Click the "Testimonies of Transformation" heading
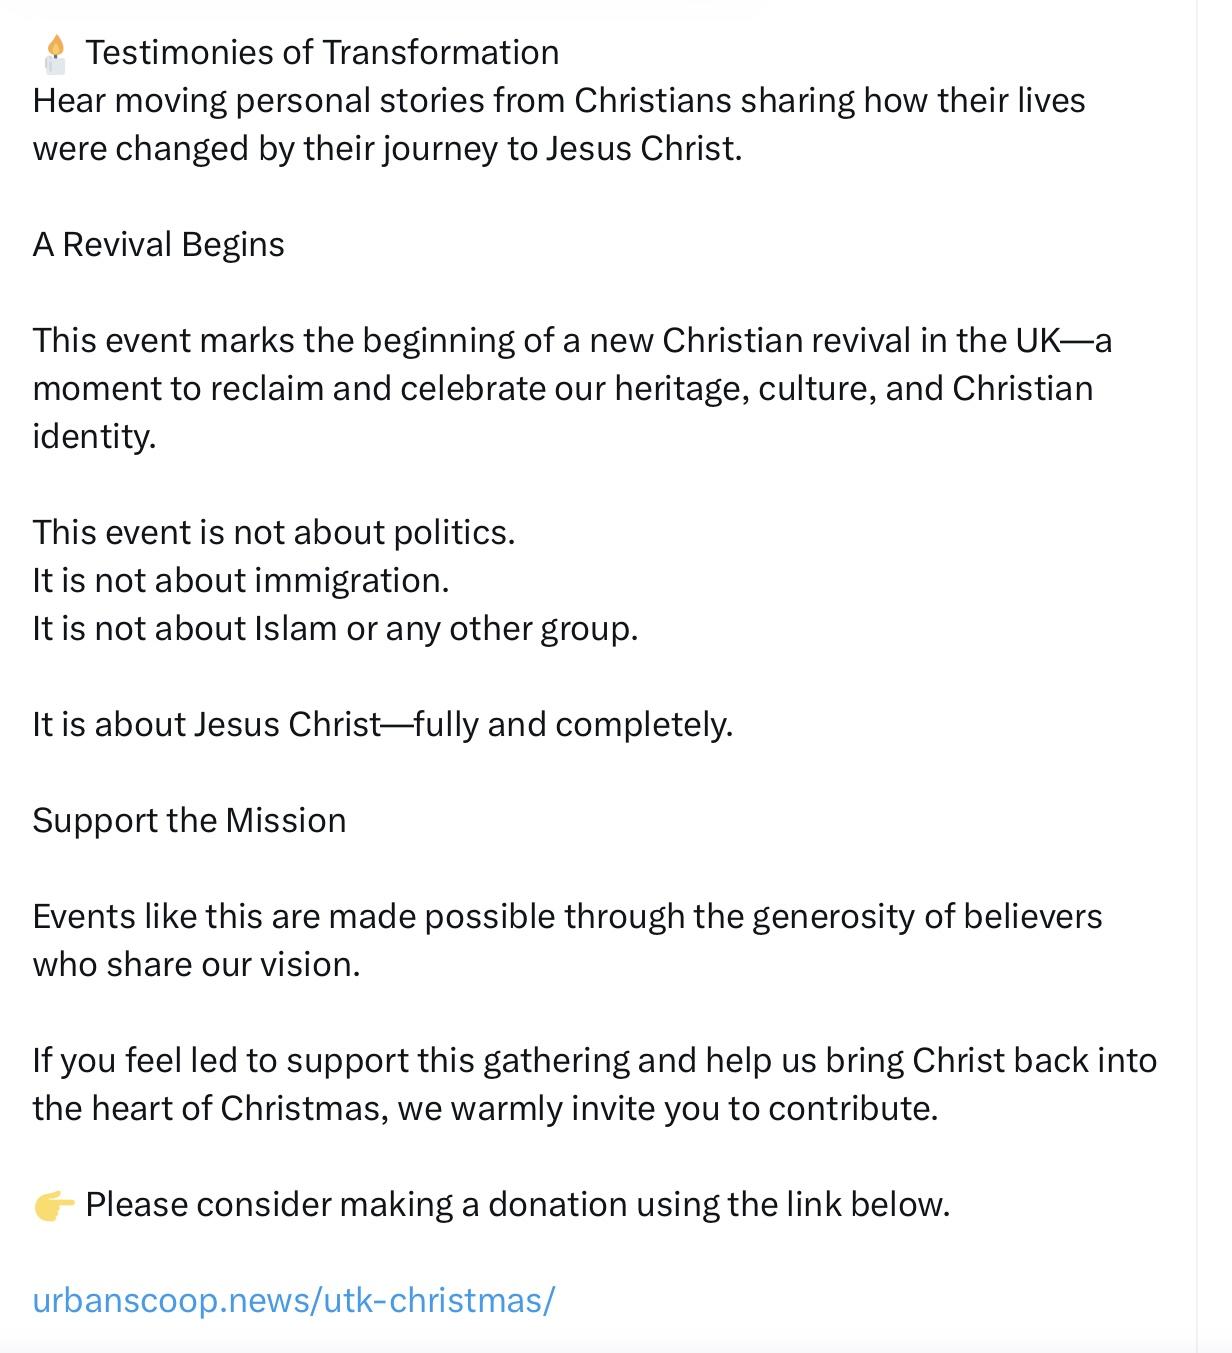Viewport: 1232px width, 1353px height. tap(322, 52)
